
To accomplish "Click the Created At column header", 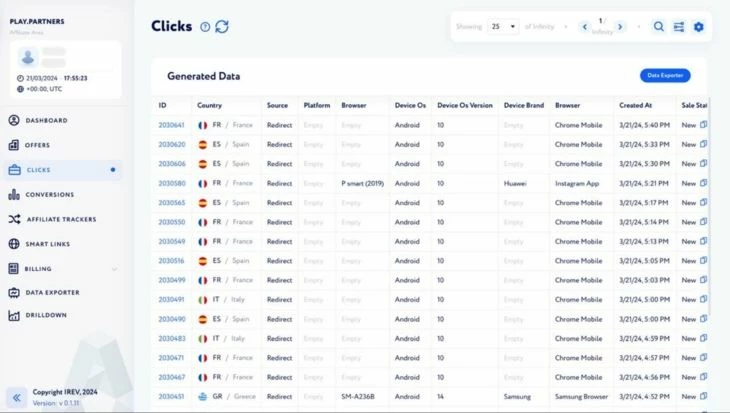I will pyautogui.click(x=635, y=105).
